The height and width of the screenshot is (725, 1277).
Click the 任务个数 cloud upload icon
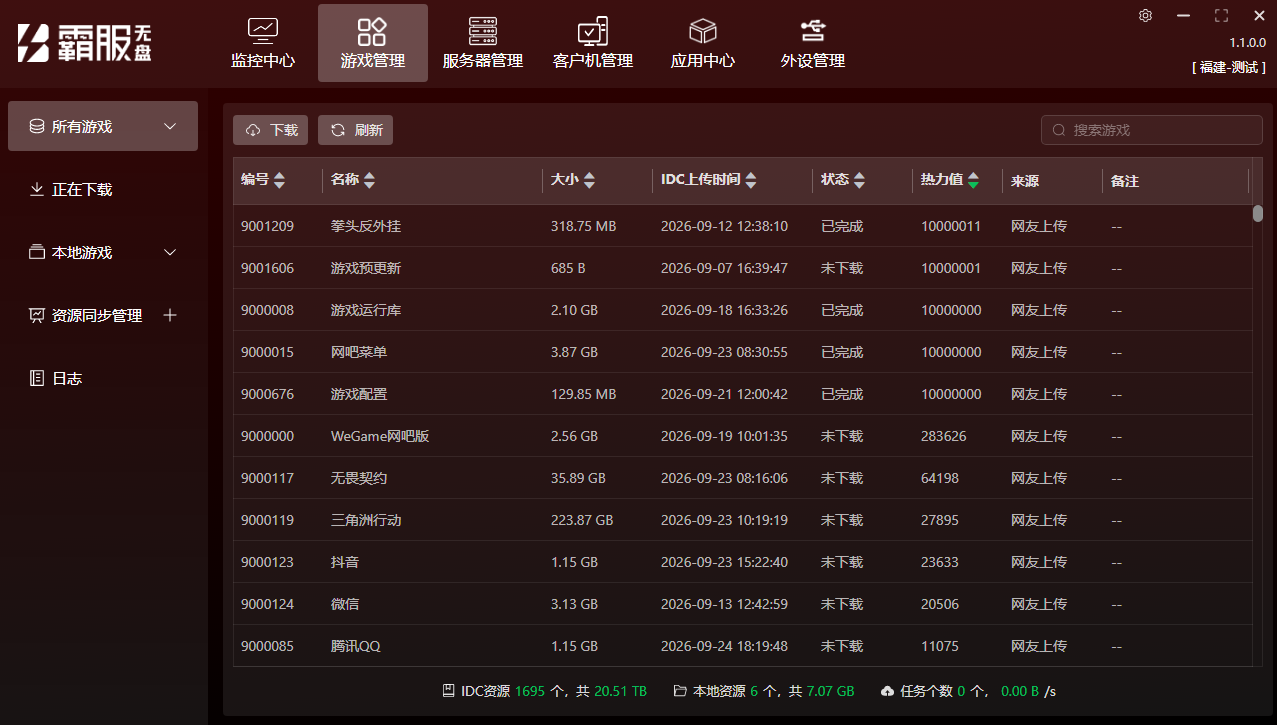pyautogui.click(x=887, y=691)
